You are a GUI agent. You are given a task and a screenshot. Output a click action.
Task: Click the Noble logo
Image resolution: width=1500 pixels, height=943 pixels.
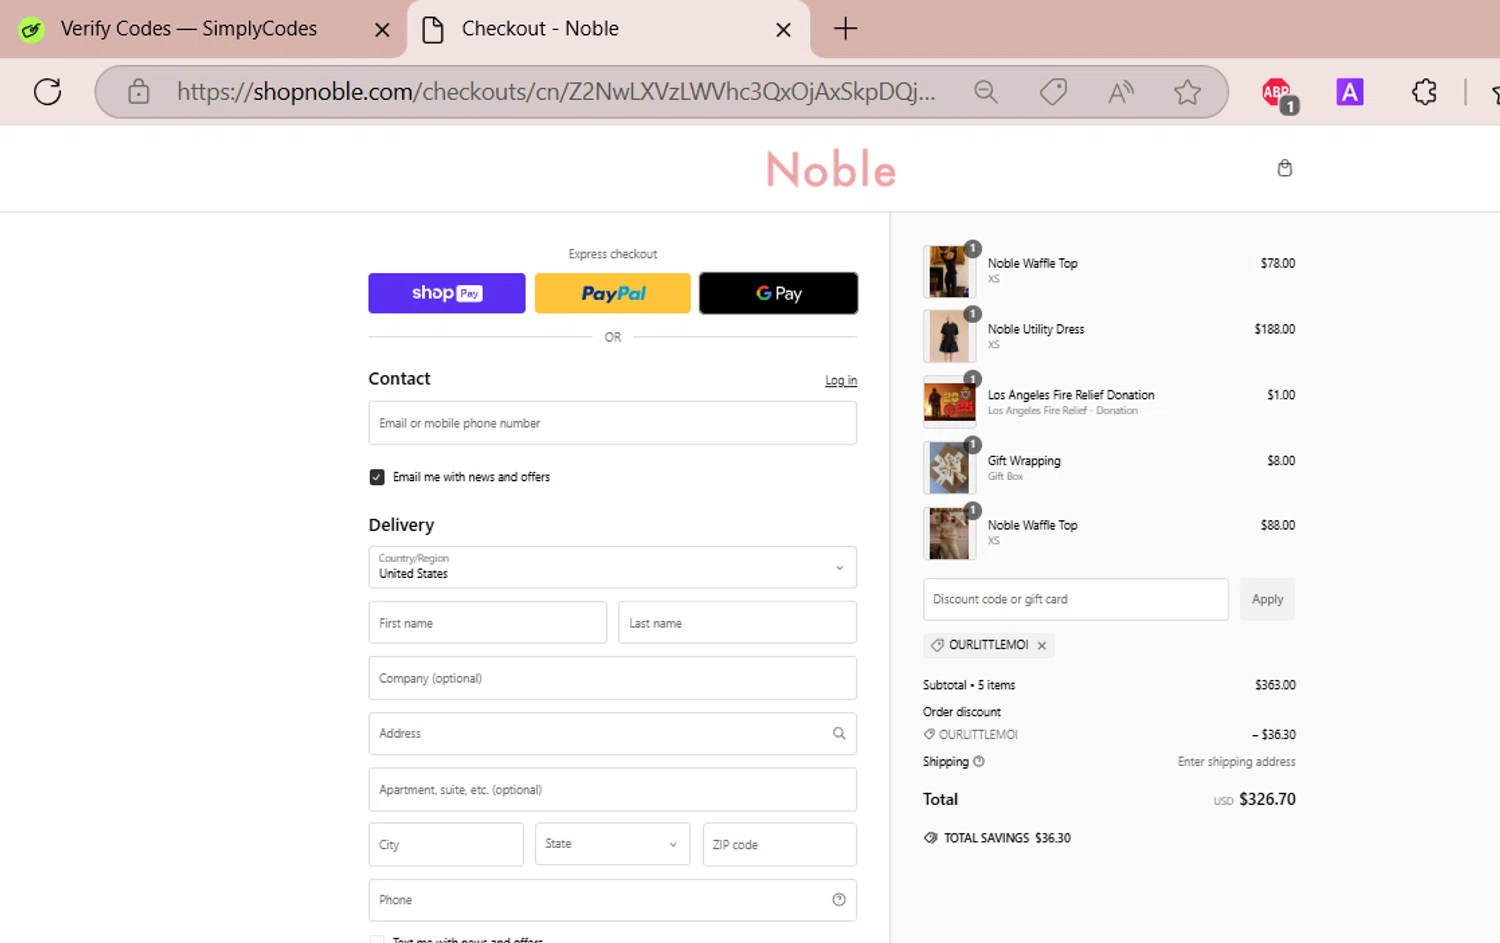point(831,169)
